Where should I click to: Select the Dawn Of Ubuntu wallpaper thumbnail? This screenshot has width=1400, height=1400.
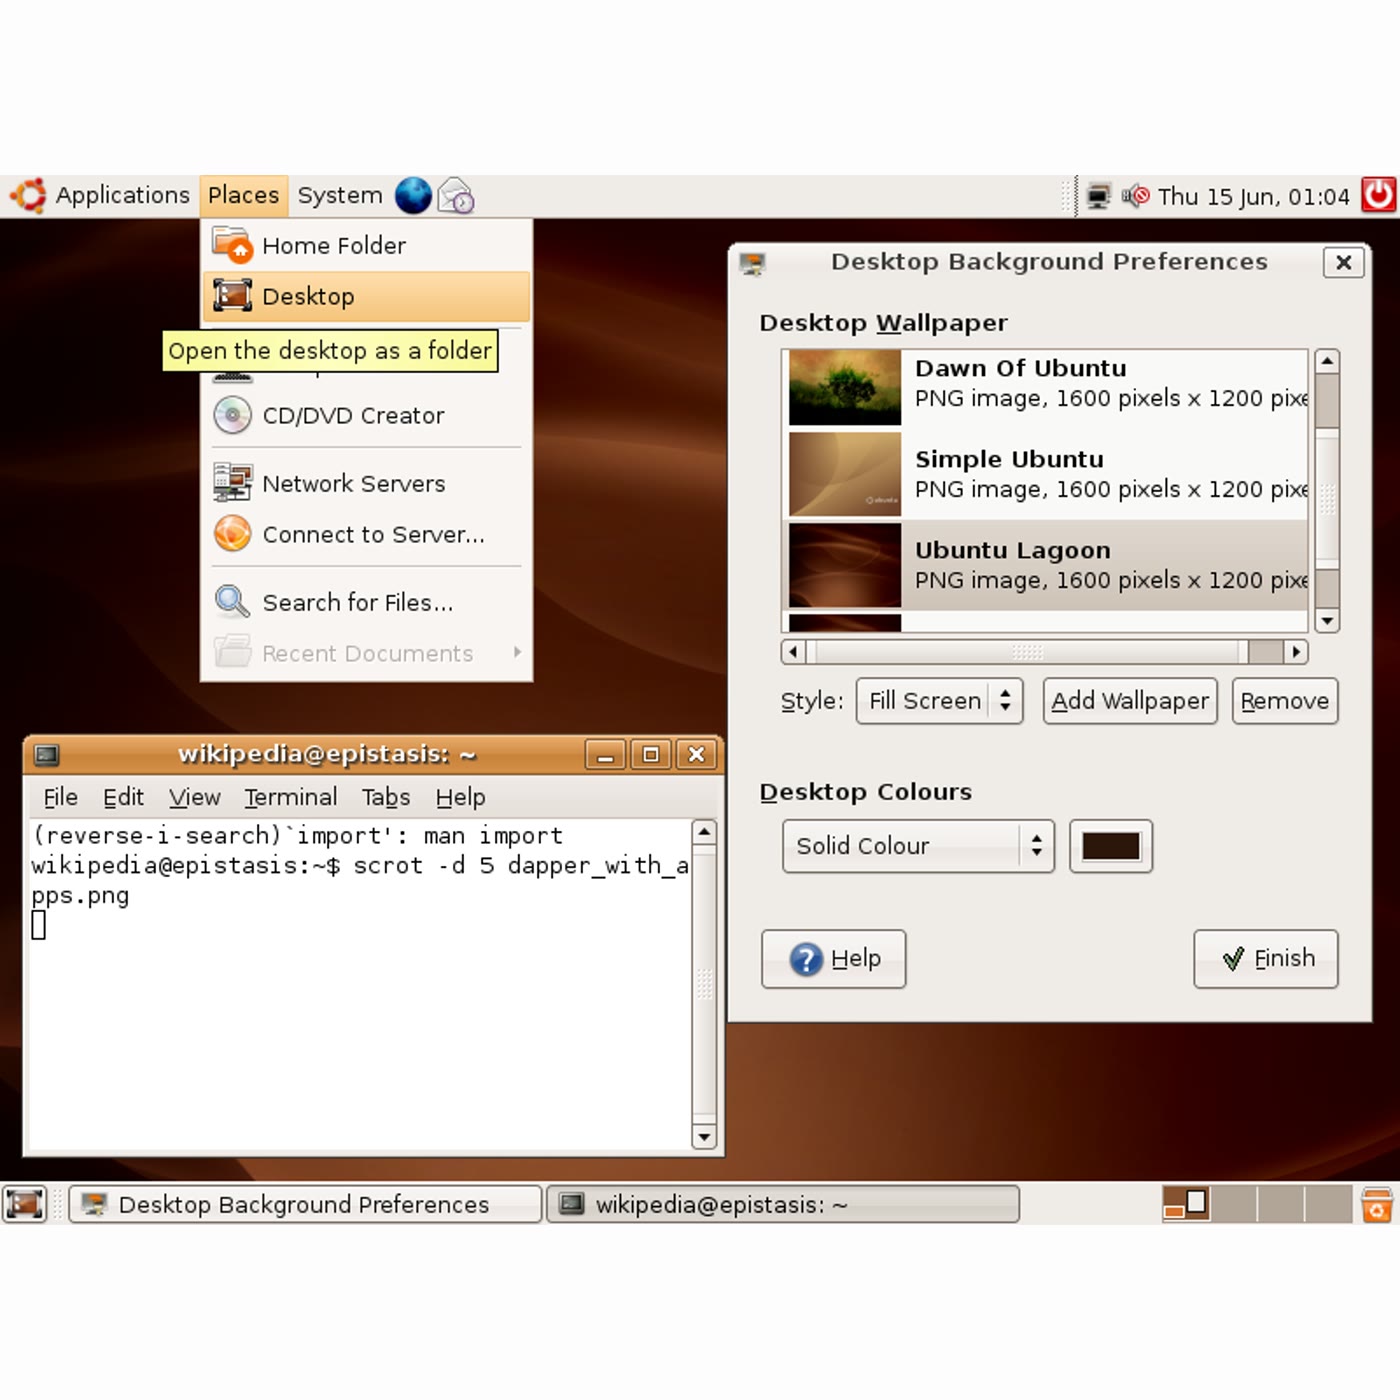click(845, 387)
